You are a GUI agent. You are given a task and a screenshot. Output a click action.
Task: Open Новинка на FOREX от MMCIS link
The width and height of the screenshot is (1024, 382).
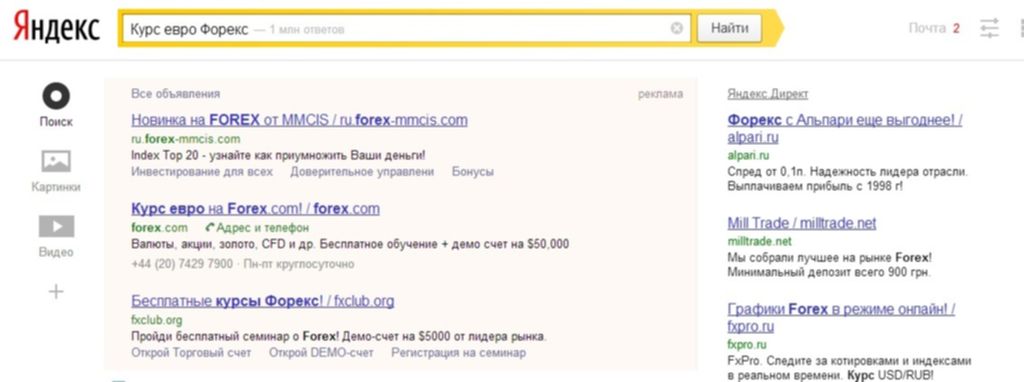click(299, 120)
